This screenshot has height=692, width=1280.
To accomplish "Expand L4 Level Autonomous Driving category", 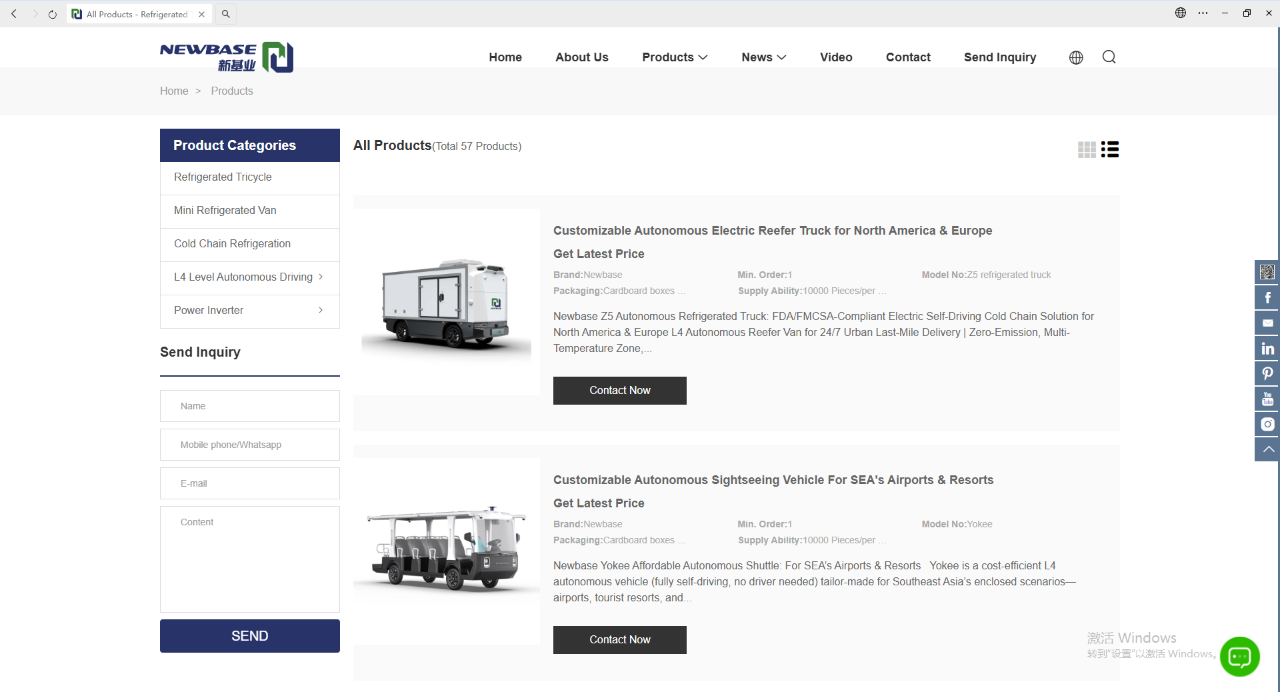I will 320,277.
